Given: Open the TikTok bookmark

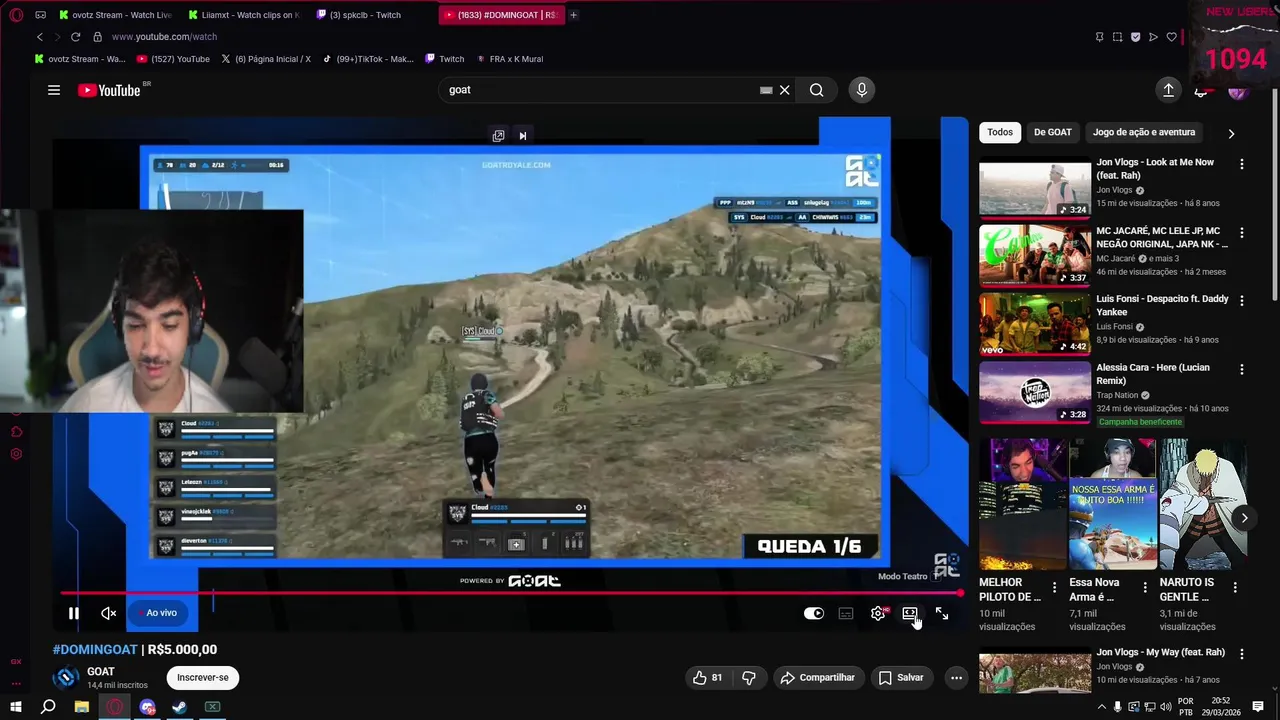Looking at the screenshot, I should 369,59.
